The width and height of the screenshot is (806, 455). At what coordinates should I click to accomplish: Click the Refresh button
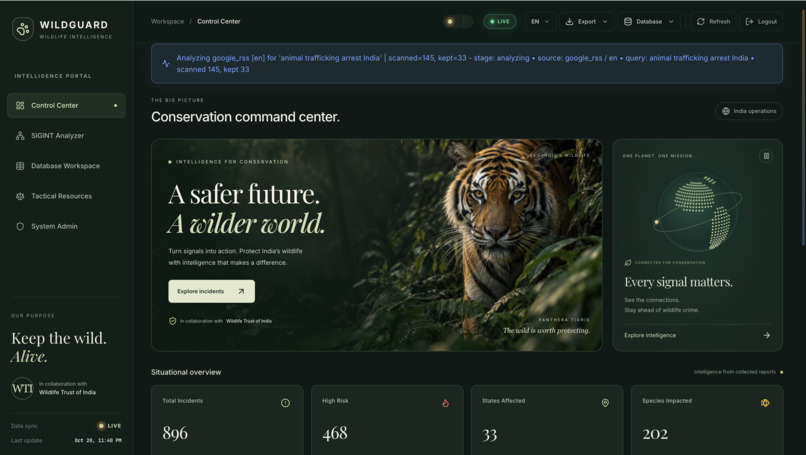(x=713, y=22)
